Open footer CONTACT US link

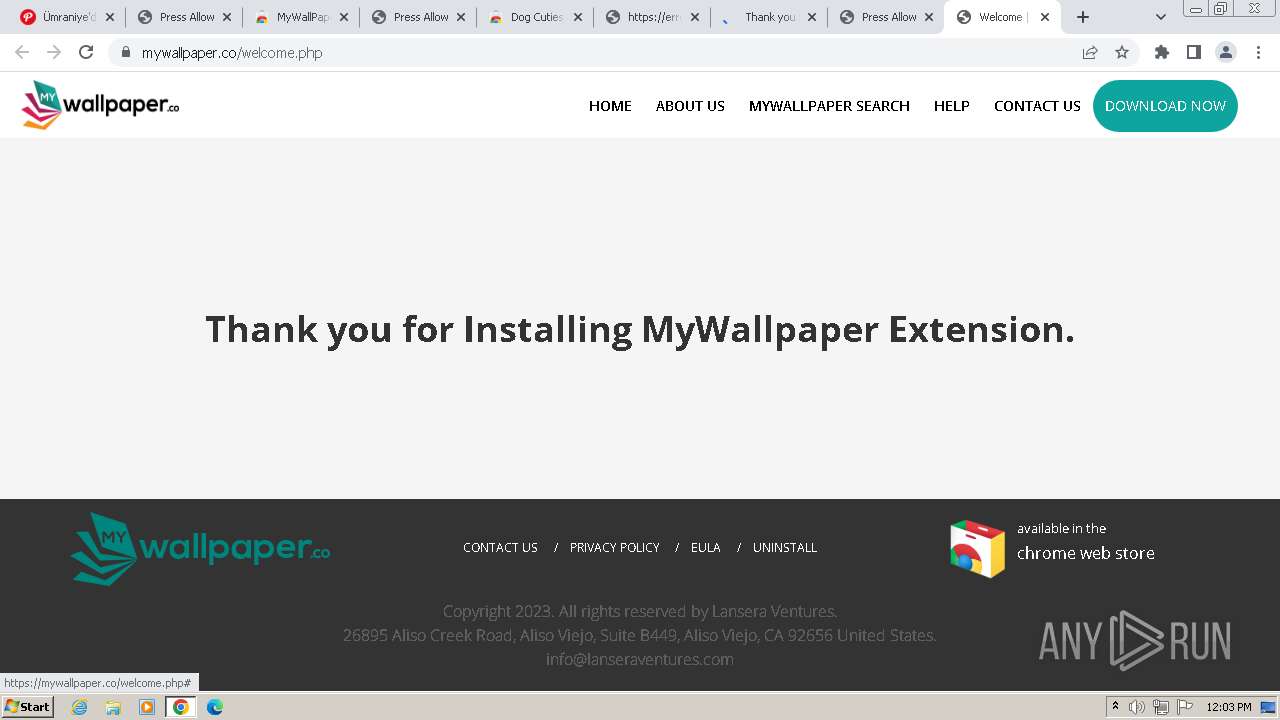click(500, 548)
